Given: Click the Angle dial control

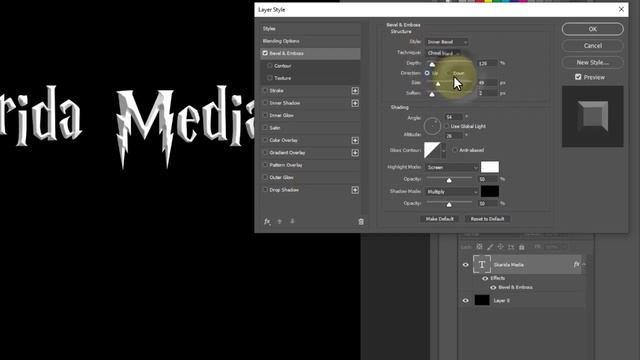Looking at the screenshot, I should (432, 126).
